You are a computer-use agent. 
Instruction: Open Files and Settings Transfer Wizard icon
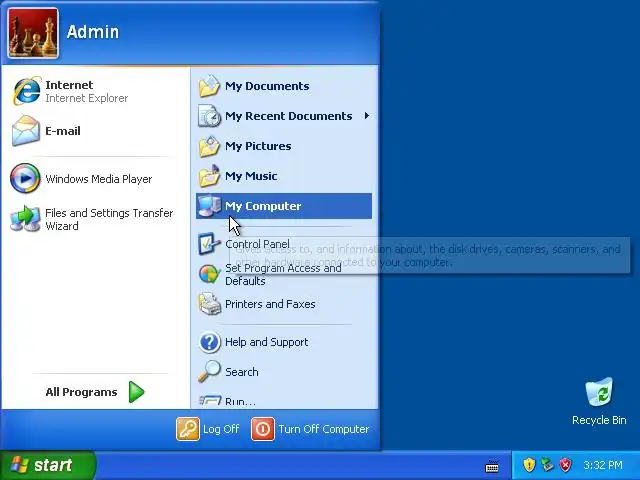pyautogui.click(x=25, y=219)
